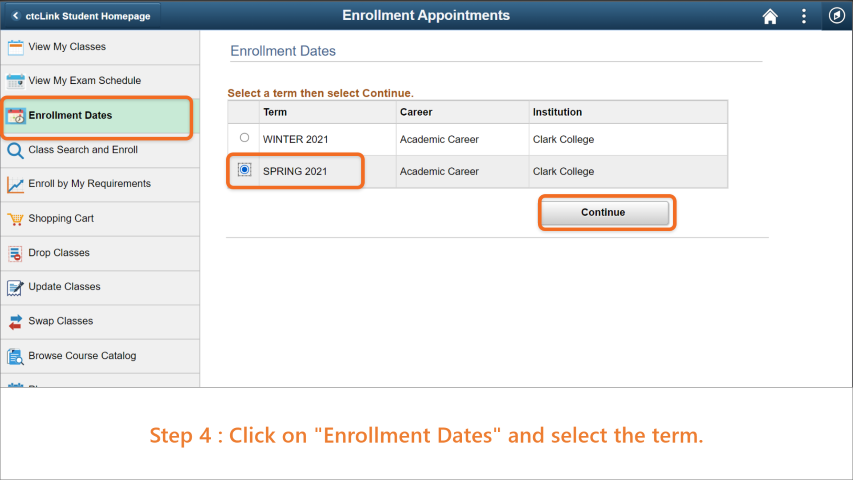Click the Swap Classes arrows icon
The height and width of the screenshot is (480, 853).
tap(15, 322)
